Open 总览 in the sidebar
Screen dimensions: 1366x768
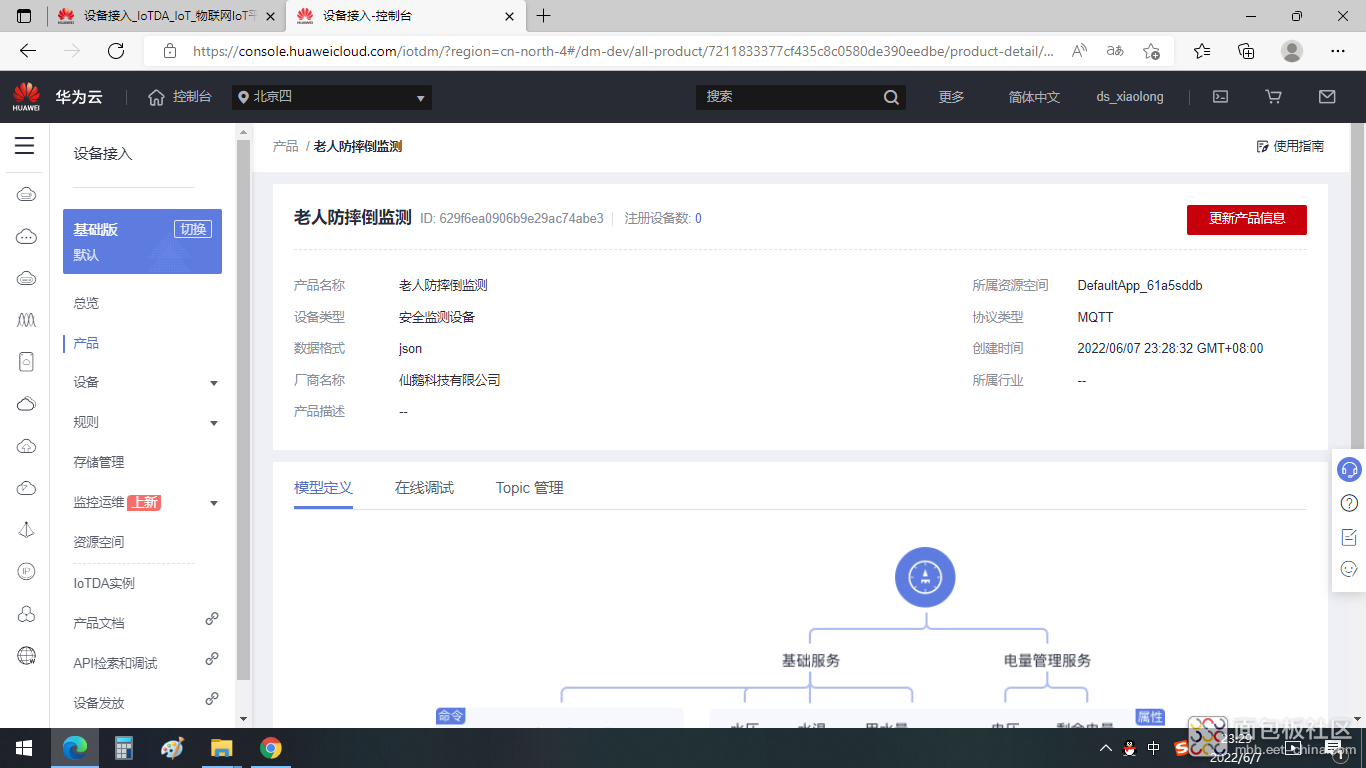pos(86,303)
